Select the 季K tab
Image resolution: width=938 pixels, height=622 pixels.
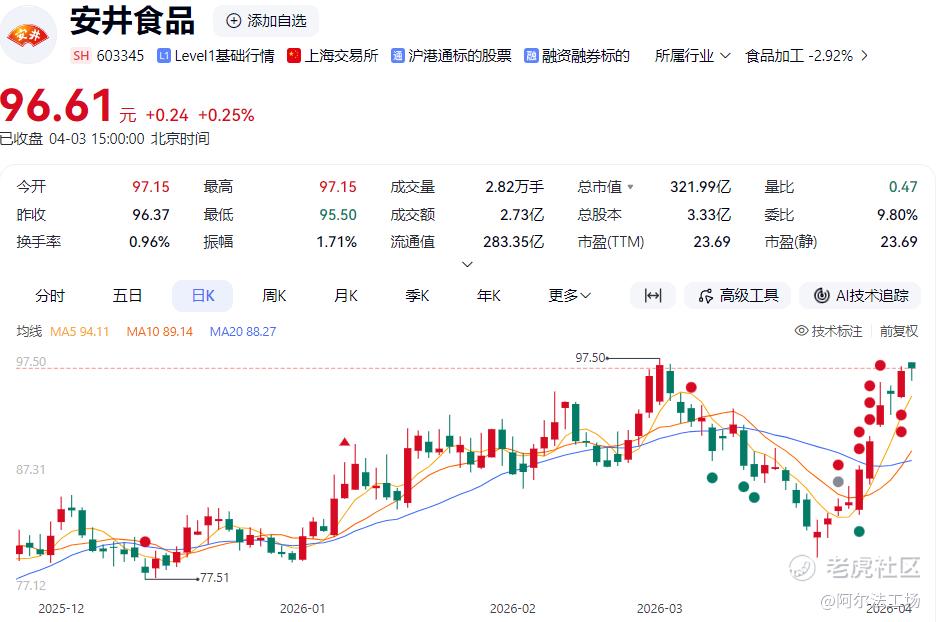coord(417,295)
